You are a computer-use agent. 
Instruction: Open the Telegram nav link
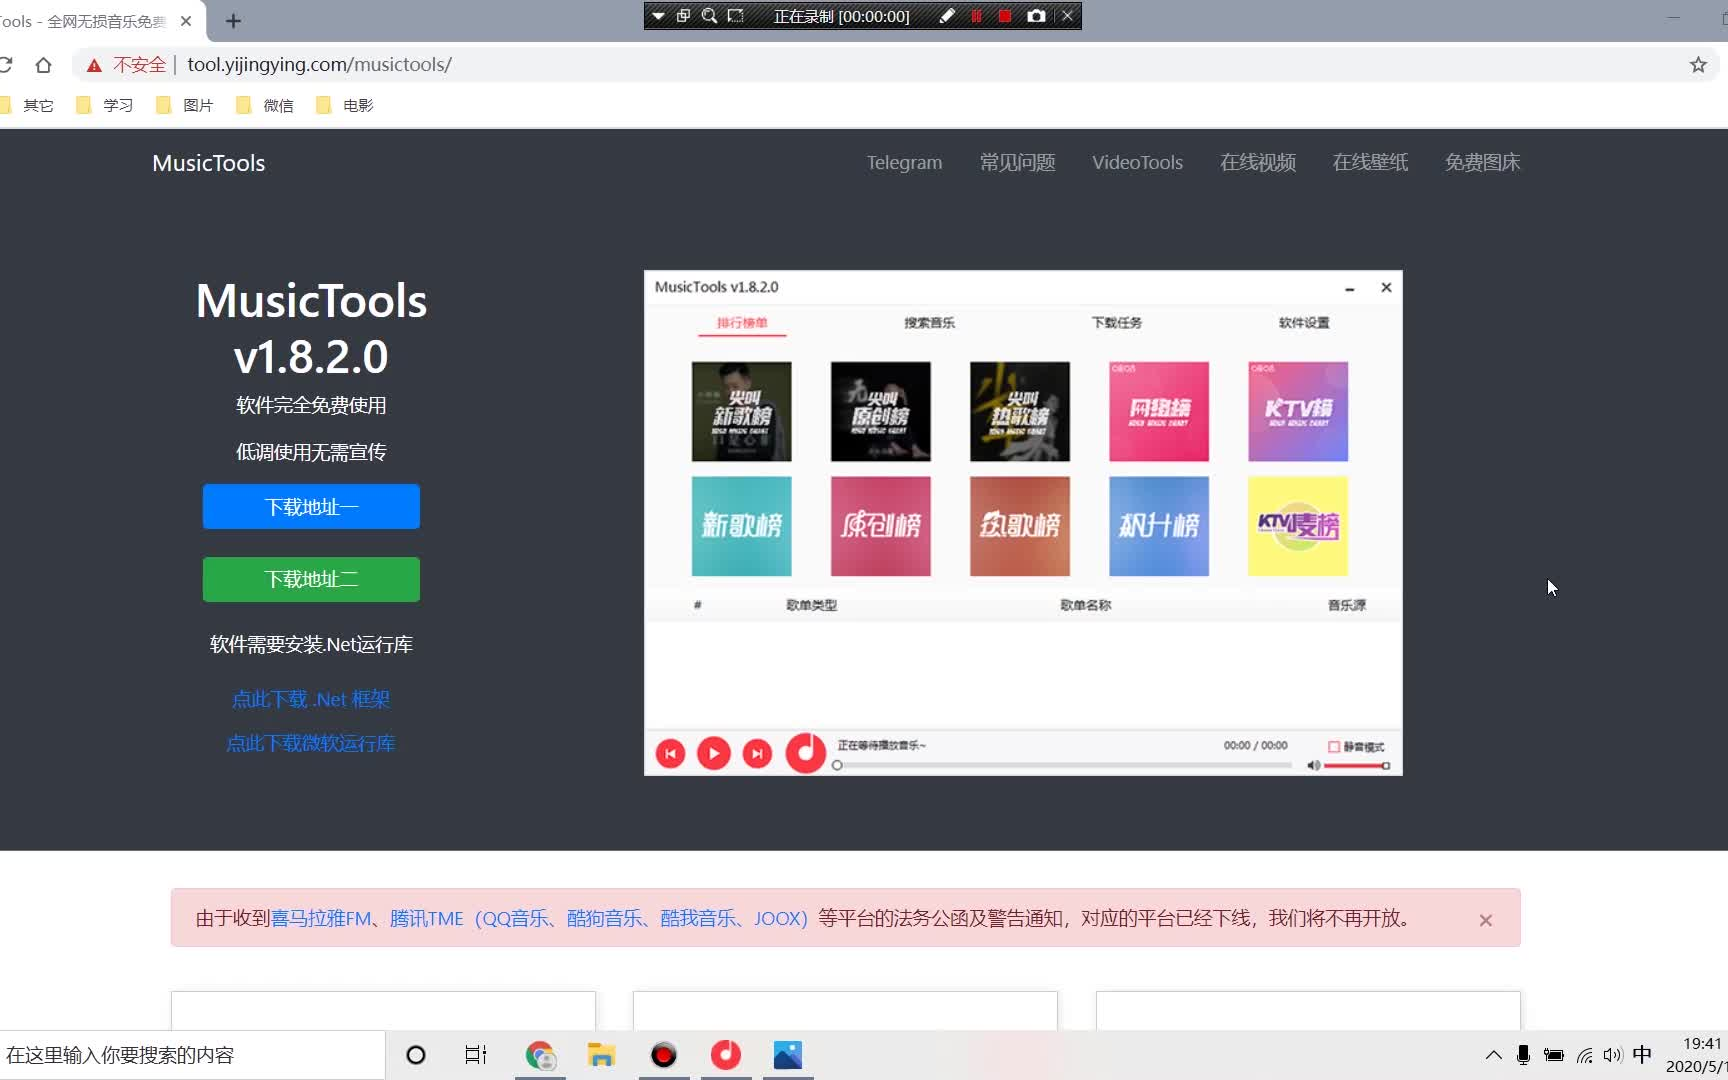click(904, 162)
